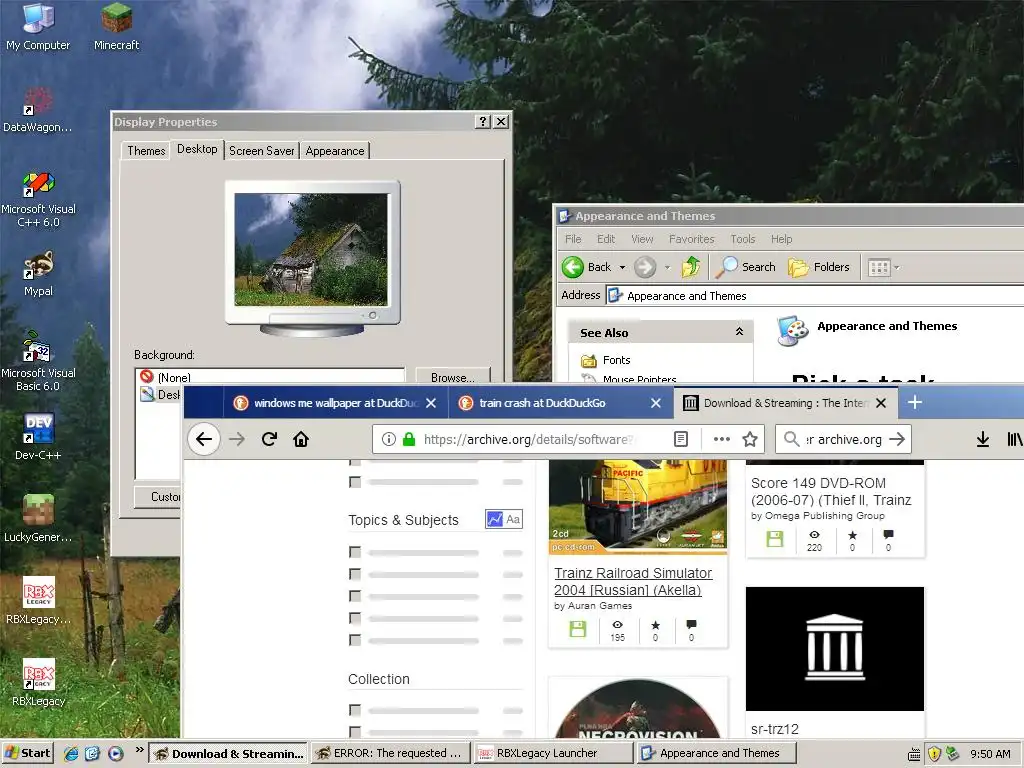Switch to Screen Saver tab
The height and width of the screenshot is (768, 1024).
pos(262,151)
